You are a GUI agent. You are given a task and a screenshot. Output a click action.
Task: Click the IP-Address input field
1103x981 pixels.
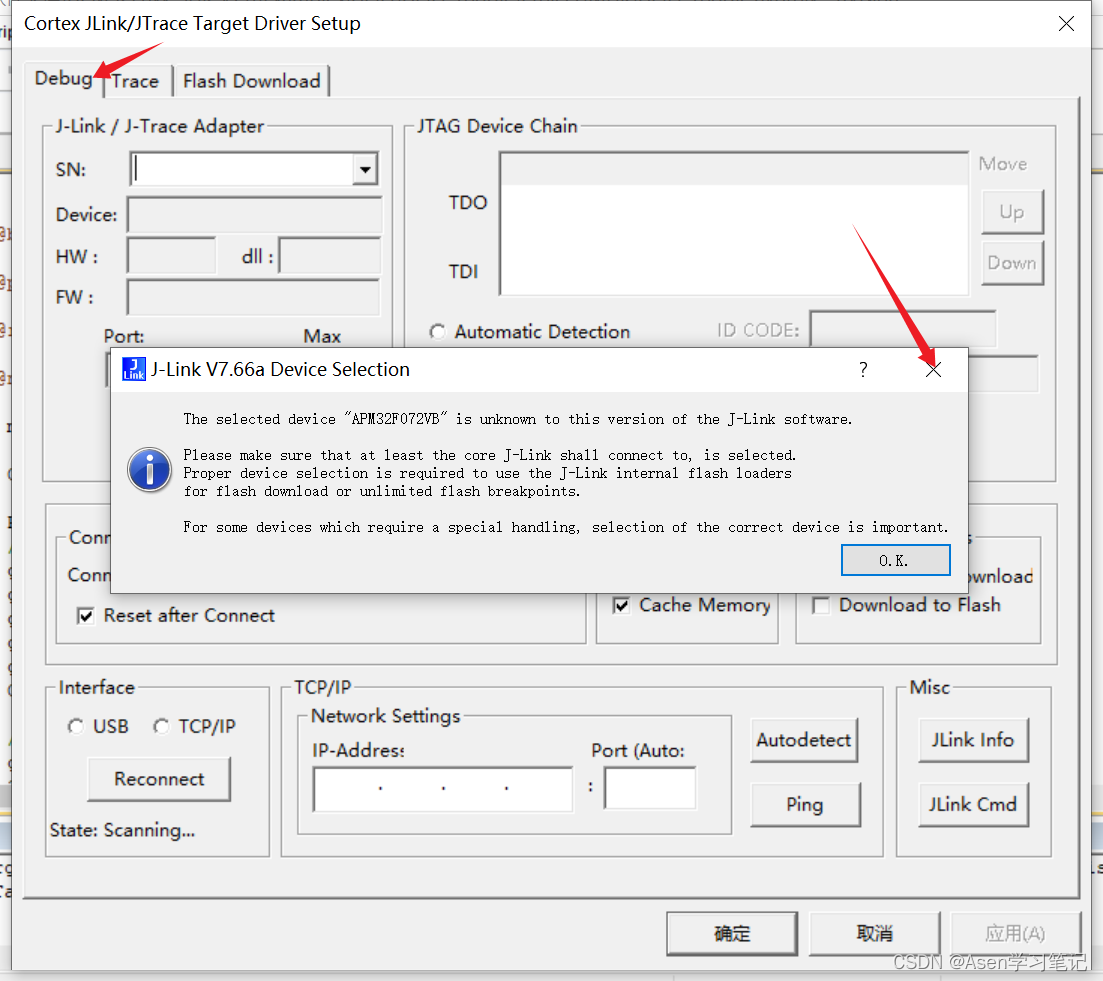[442, 789]
